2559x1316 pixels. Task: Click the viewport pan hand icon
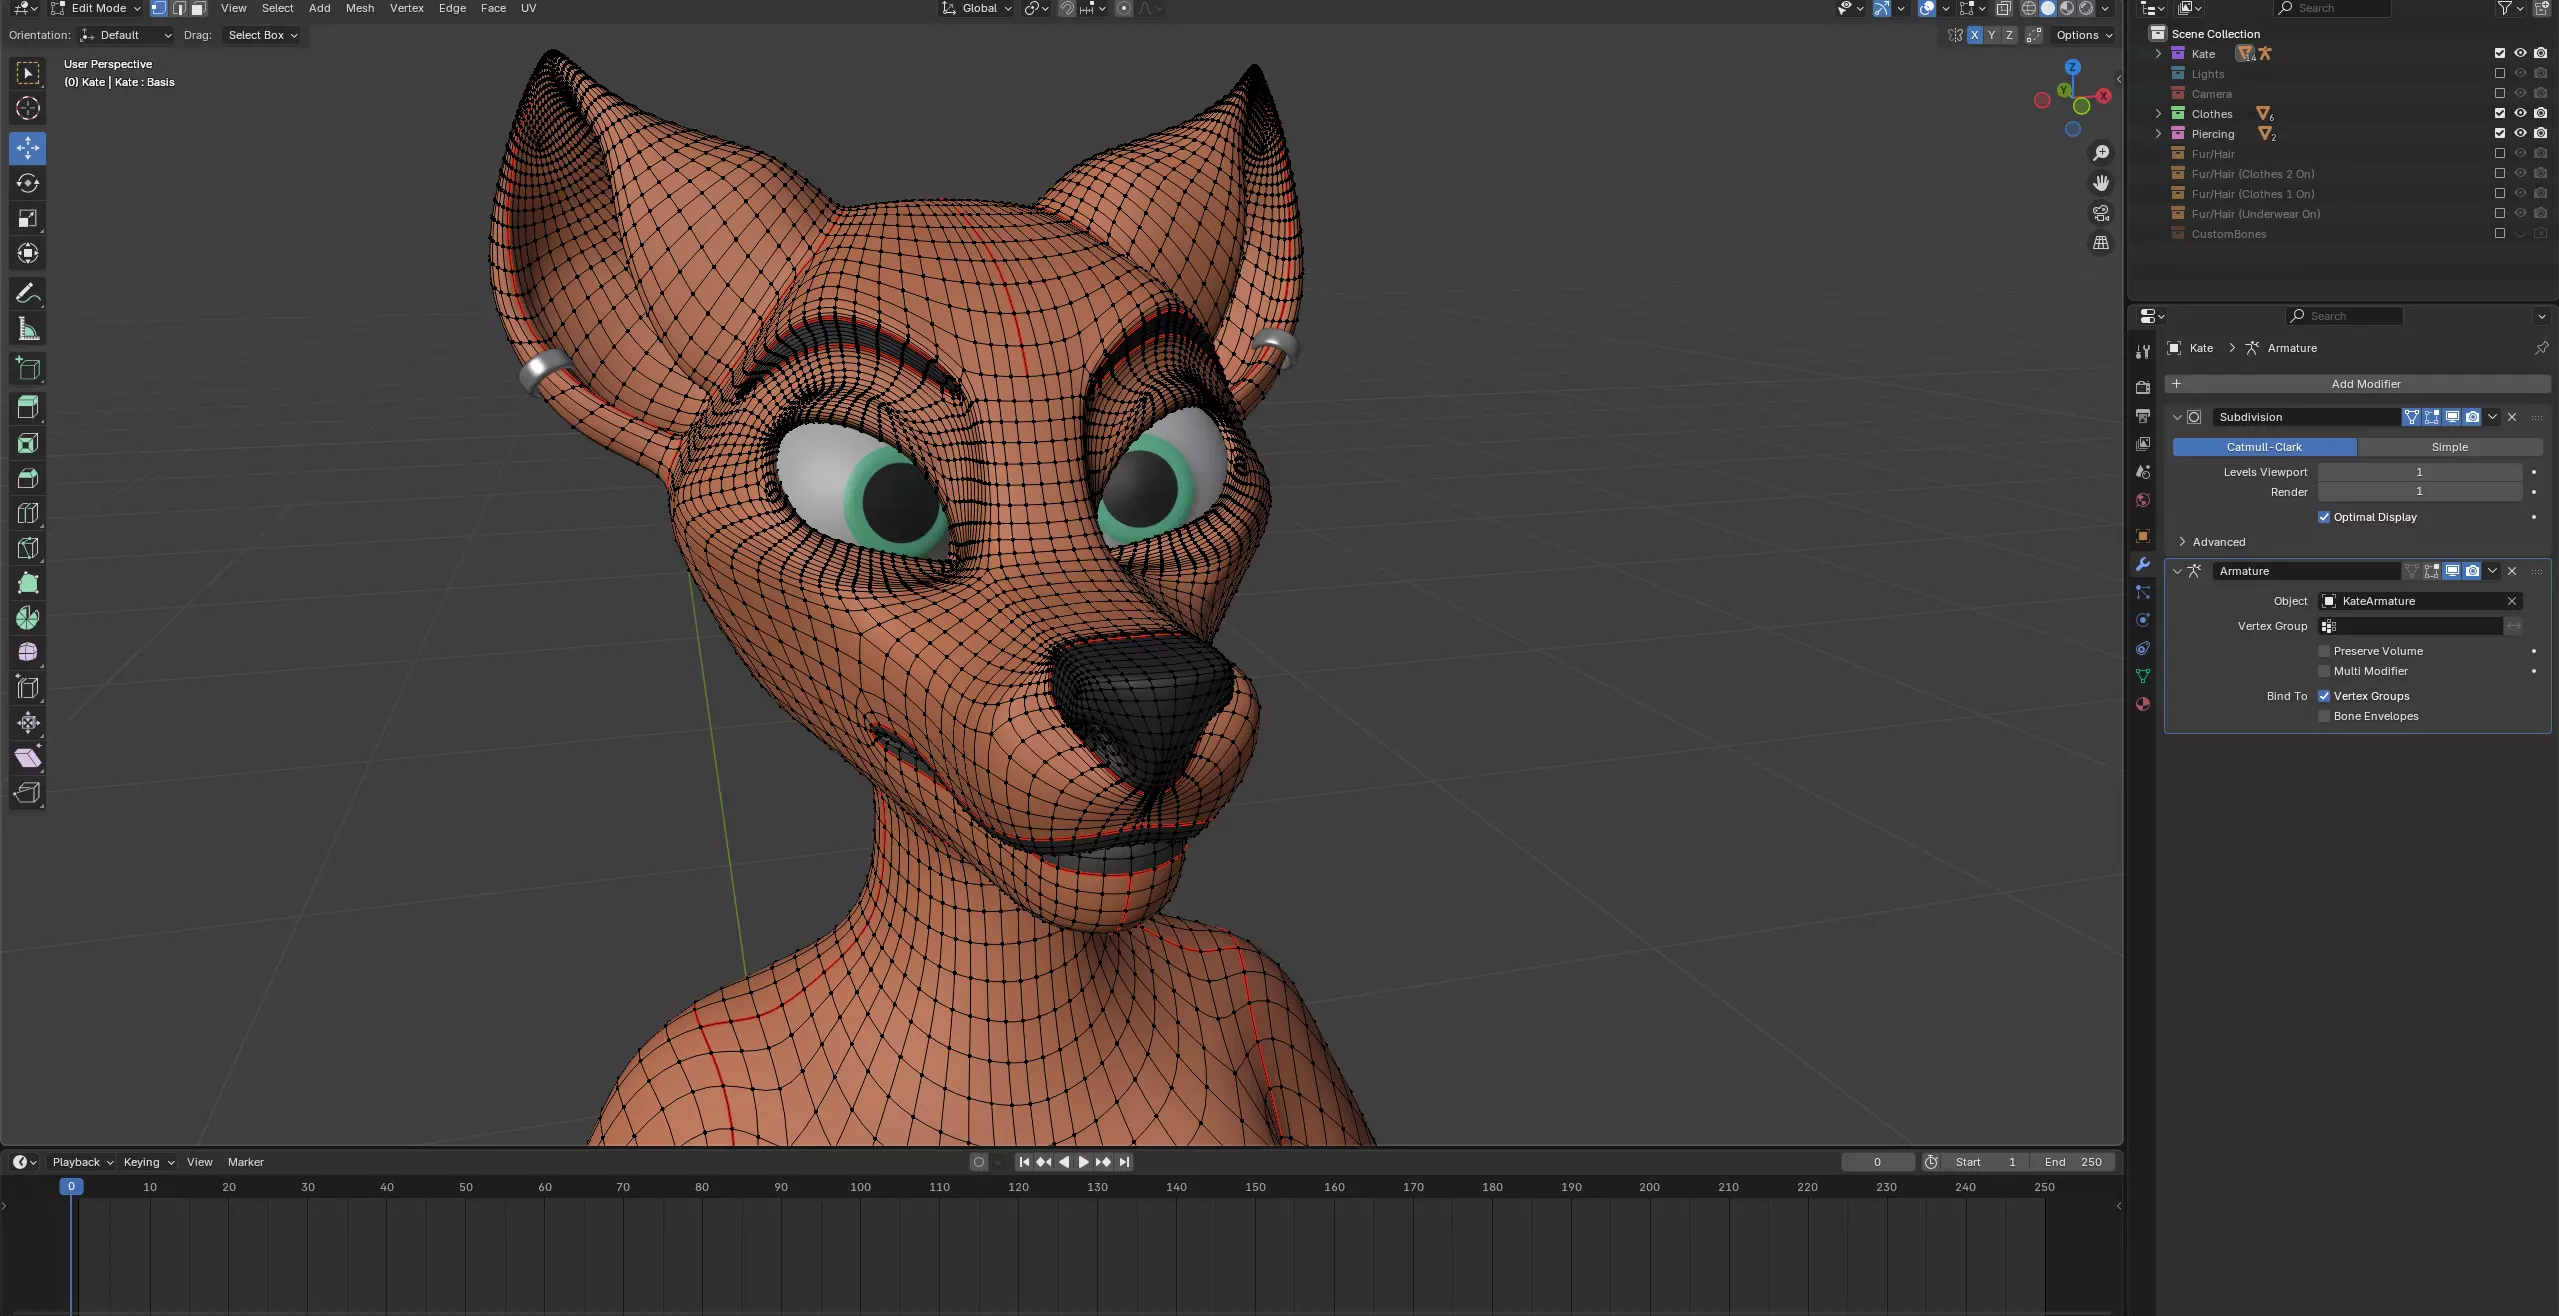pos(2101,183)
